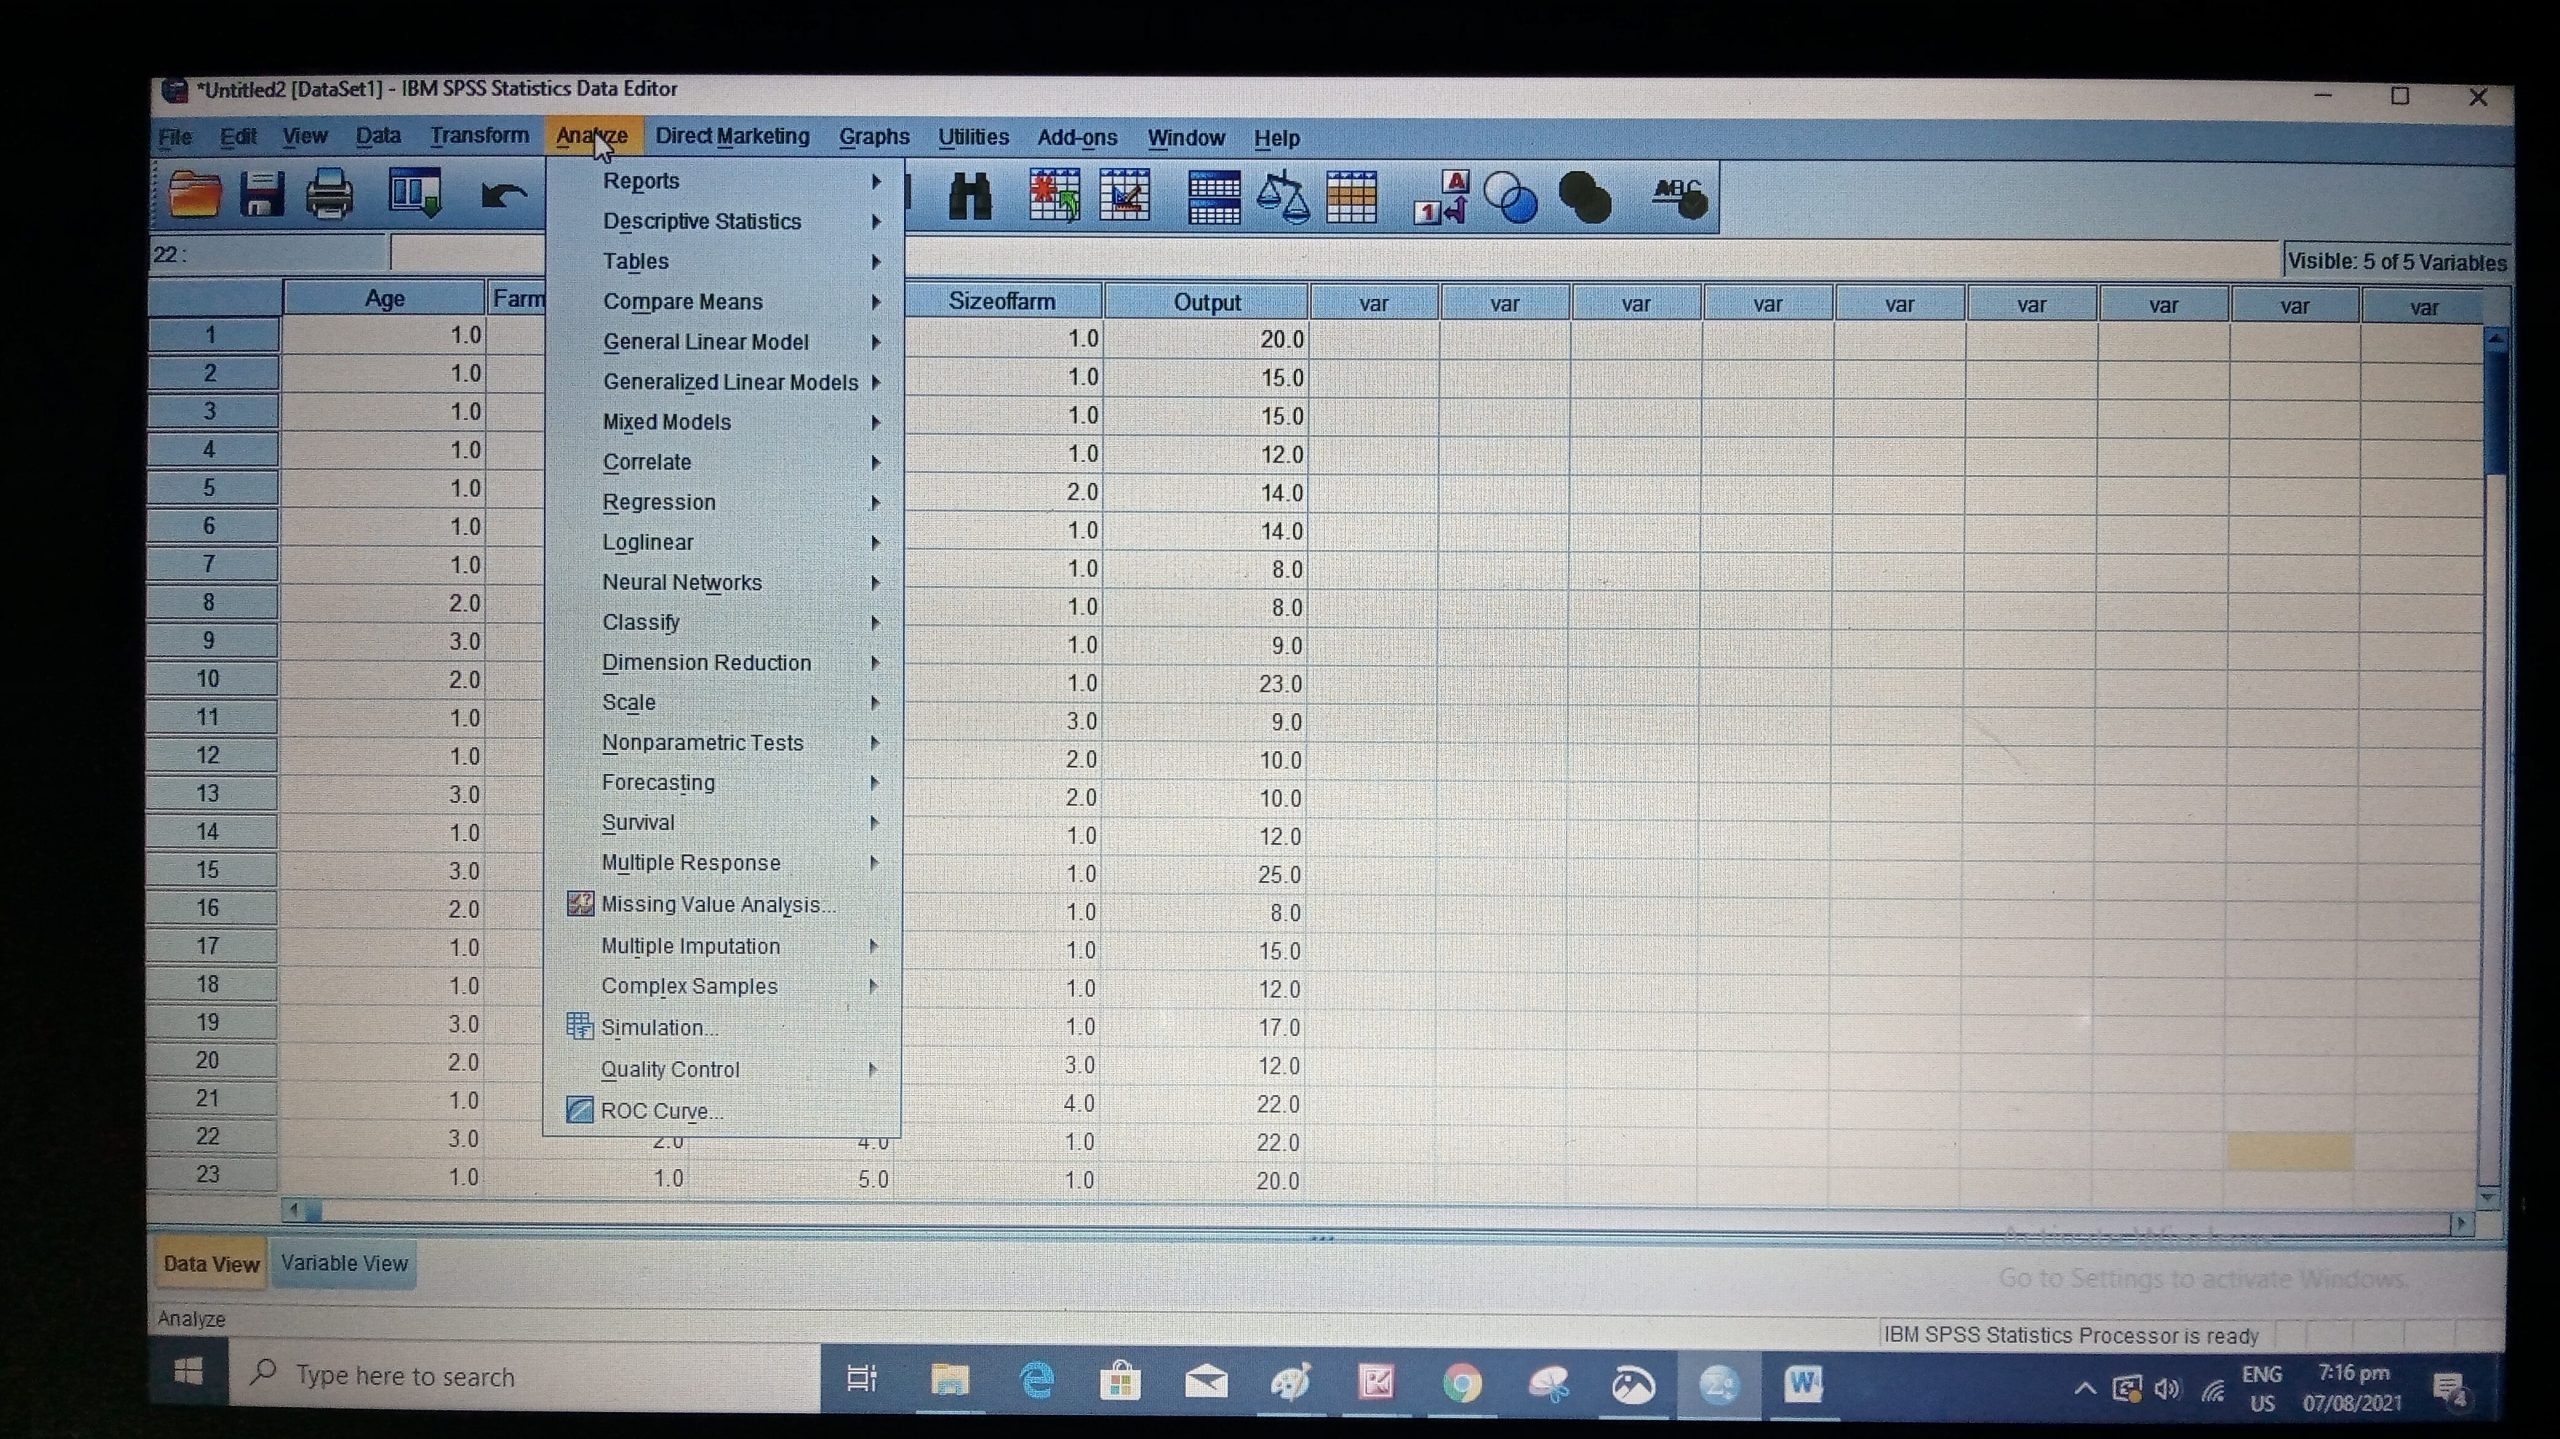Viewport: 2560px width, 1439px height.
Task: Expand the Dimension Reduction submenu
Action: 724,662
